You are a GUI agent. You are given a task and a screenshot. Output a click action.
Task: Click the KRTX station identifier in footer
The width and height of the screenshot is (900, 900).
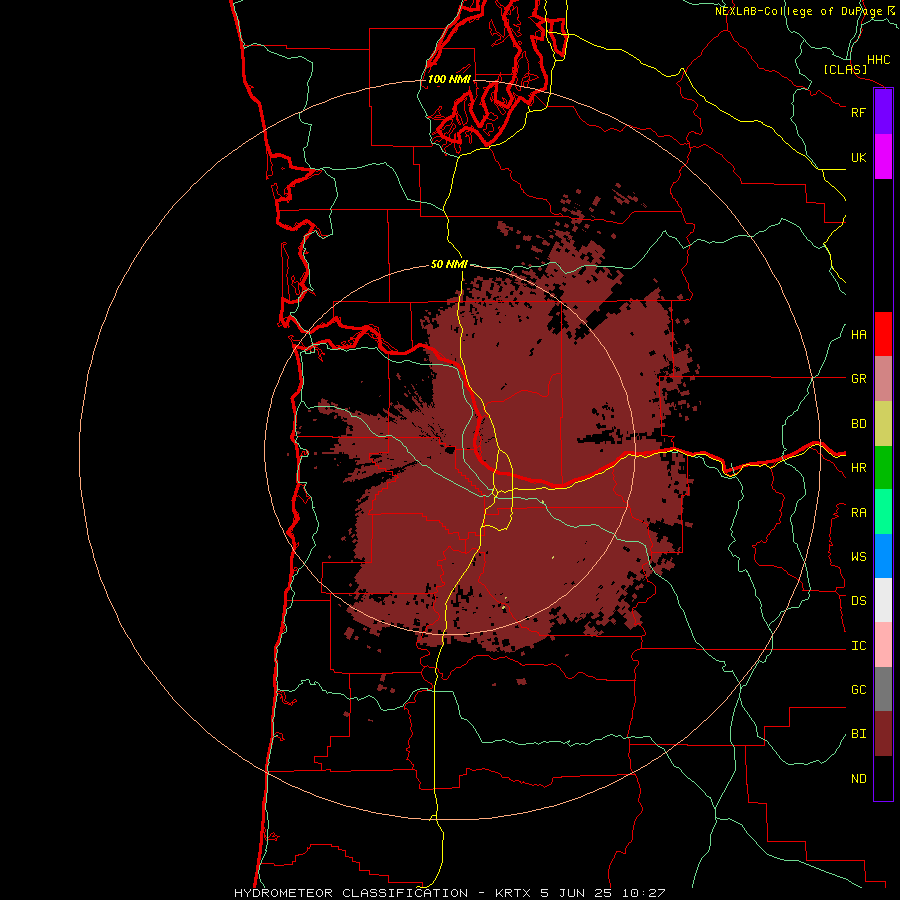click(x=515, y=893)
